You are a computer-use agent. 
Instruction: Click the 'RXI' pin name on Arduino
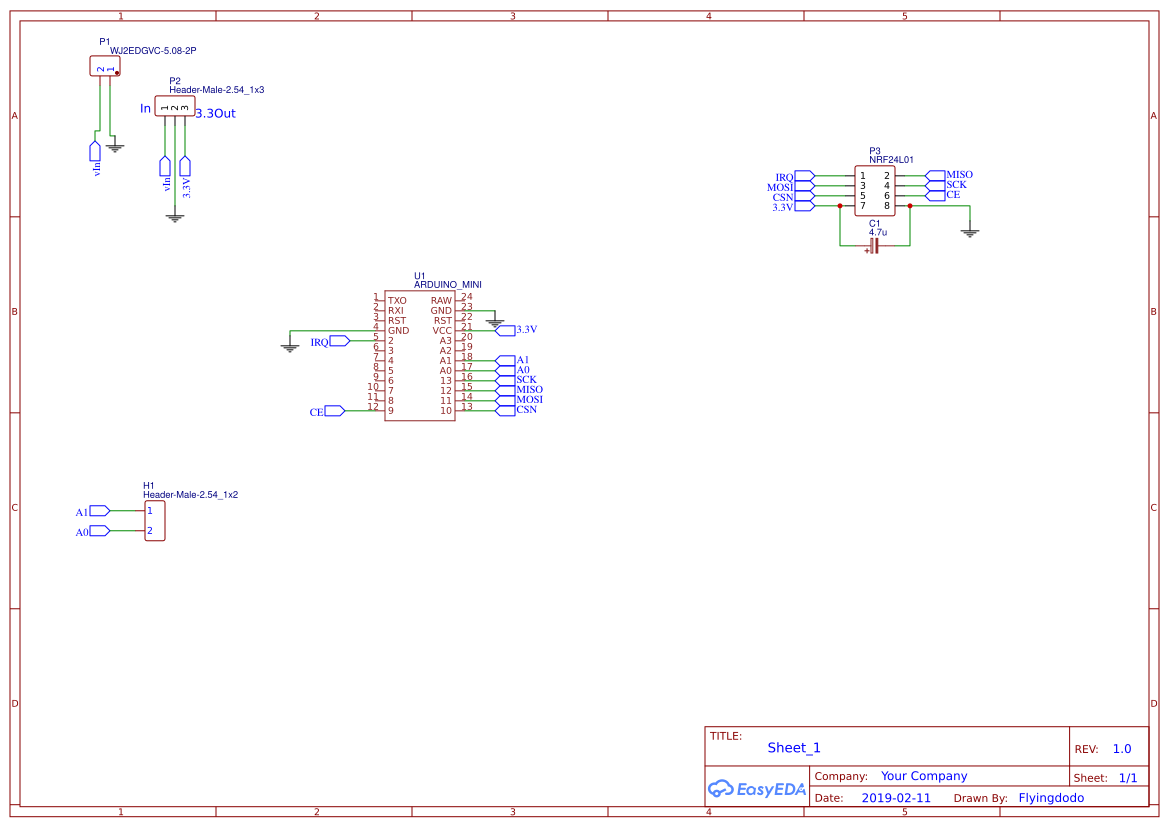(396, 311)
